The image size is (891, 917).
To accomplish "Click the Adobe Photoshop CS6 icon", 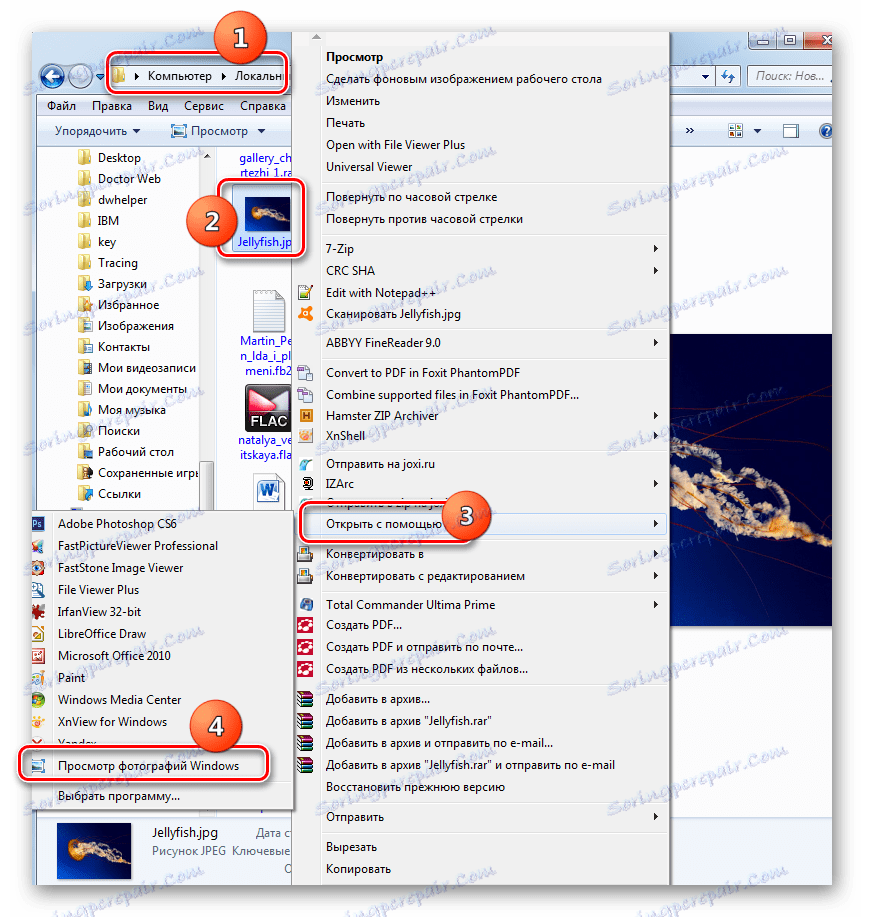I will 38,524.
